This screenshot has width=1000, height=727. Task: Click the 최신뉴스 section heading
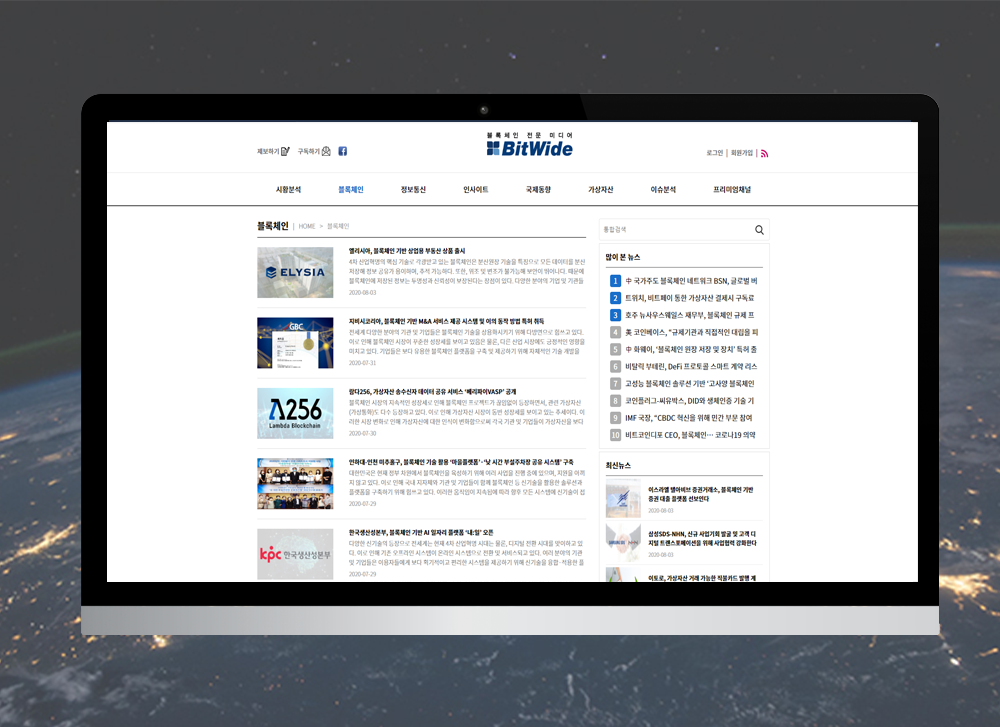point(618,466)
